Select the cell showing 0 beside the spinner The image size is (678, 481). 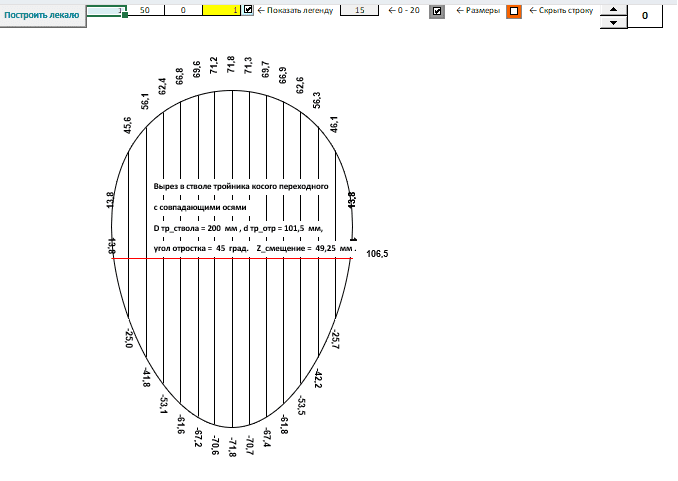(x=645, y=16)
